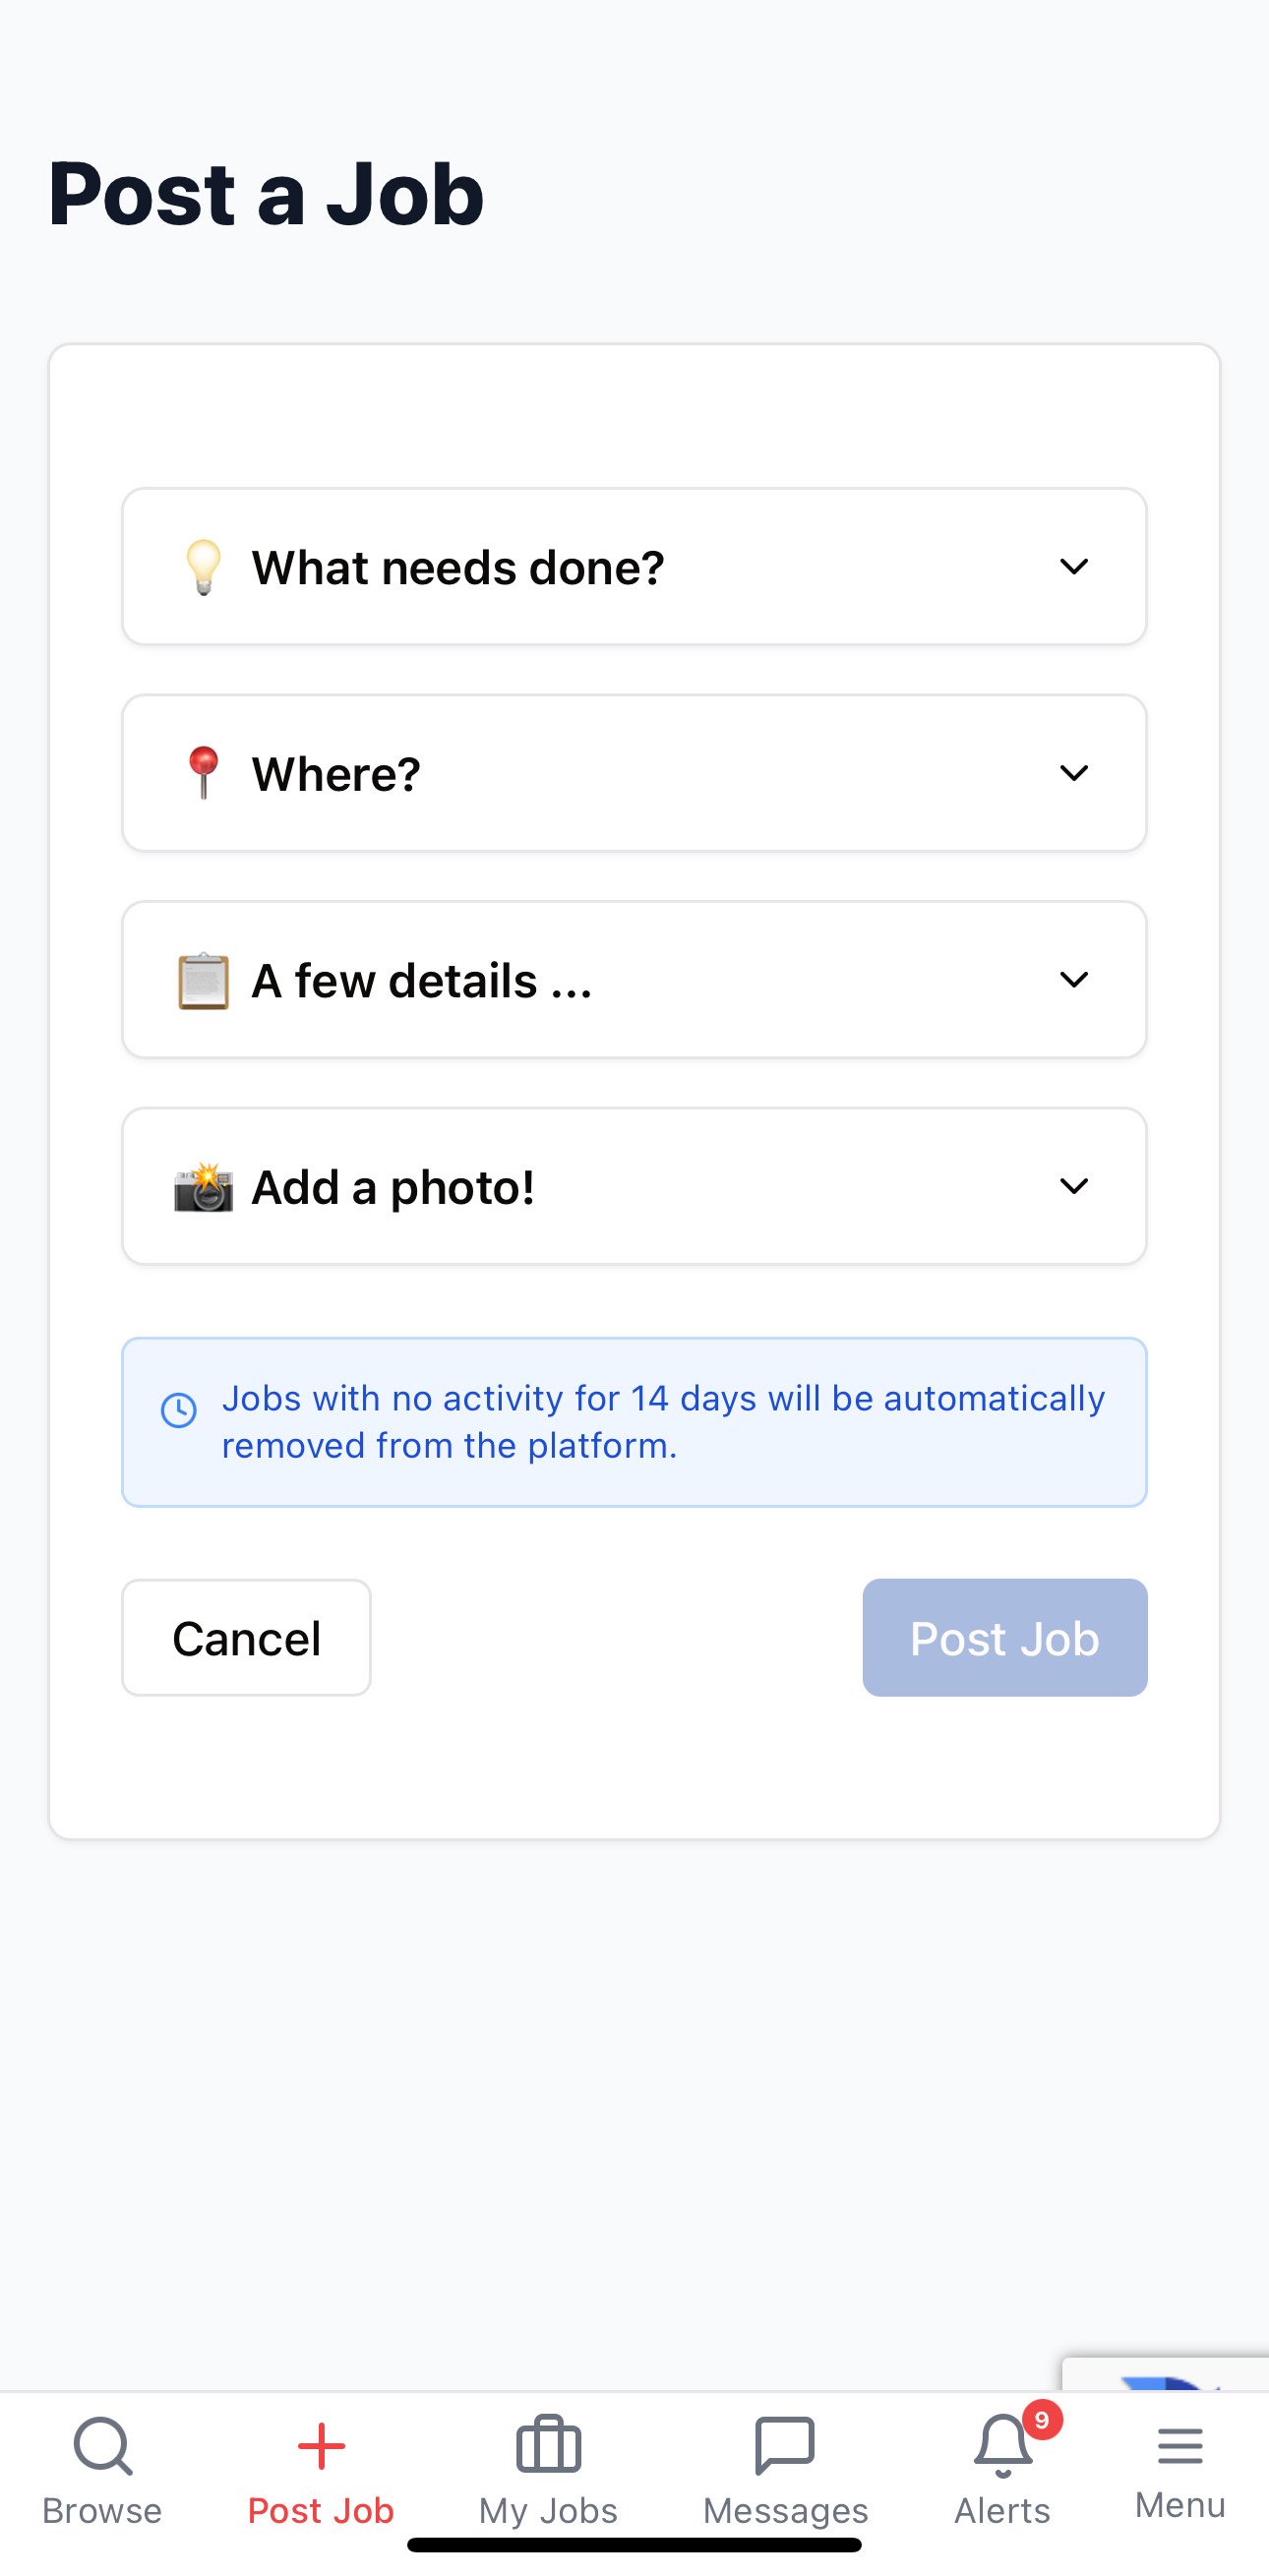Viewport: 1269px width, 2576px height.
Task: Click the clock icon in notice
Action: coord(179,1410)
